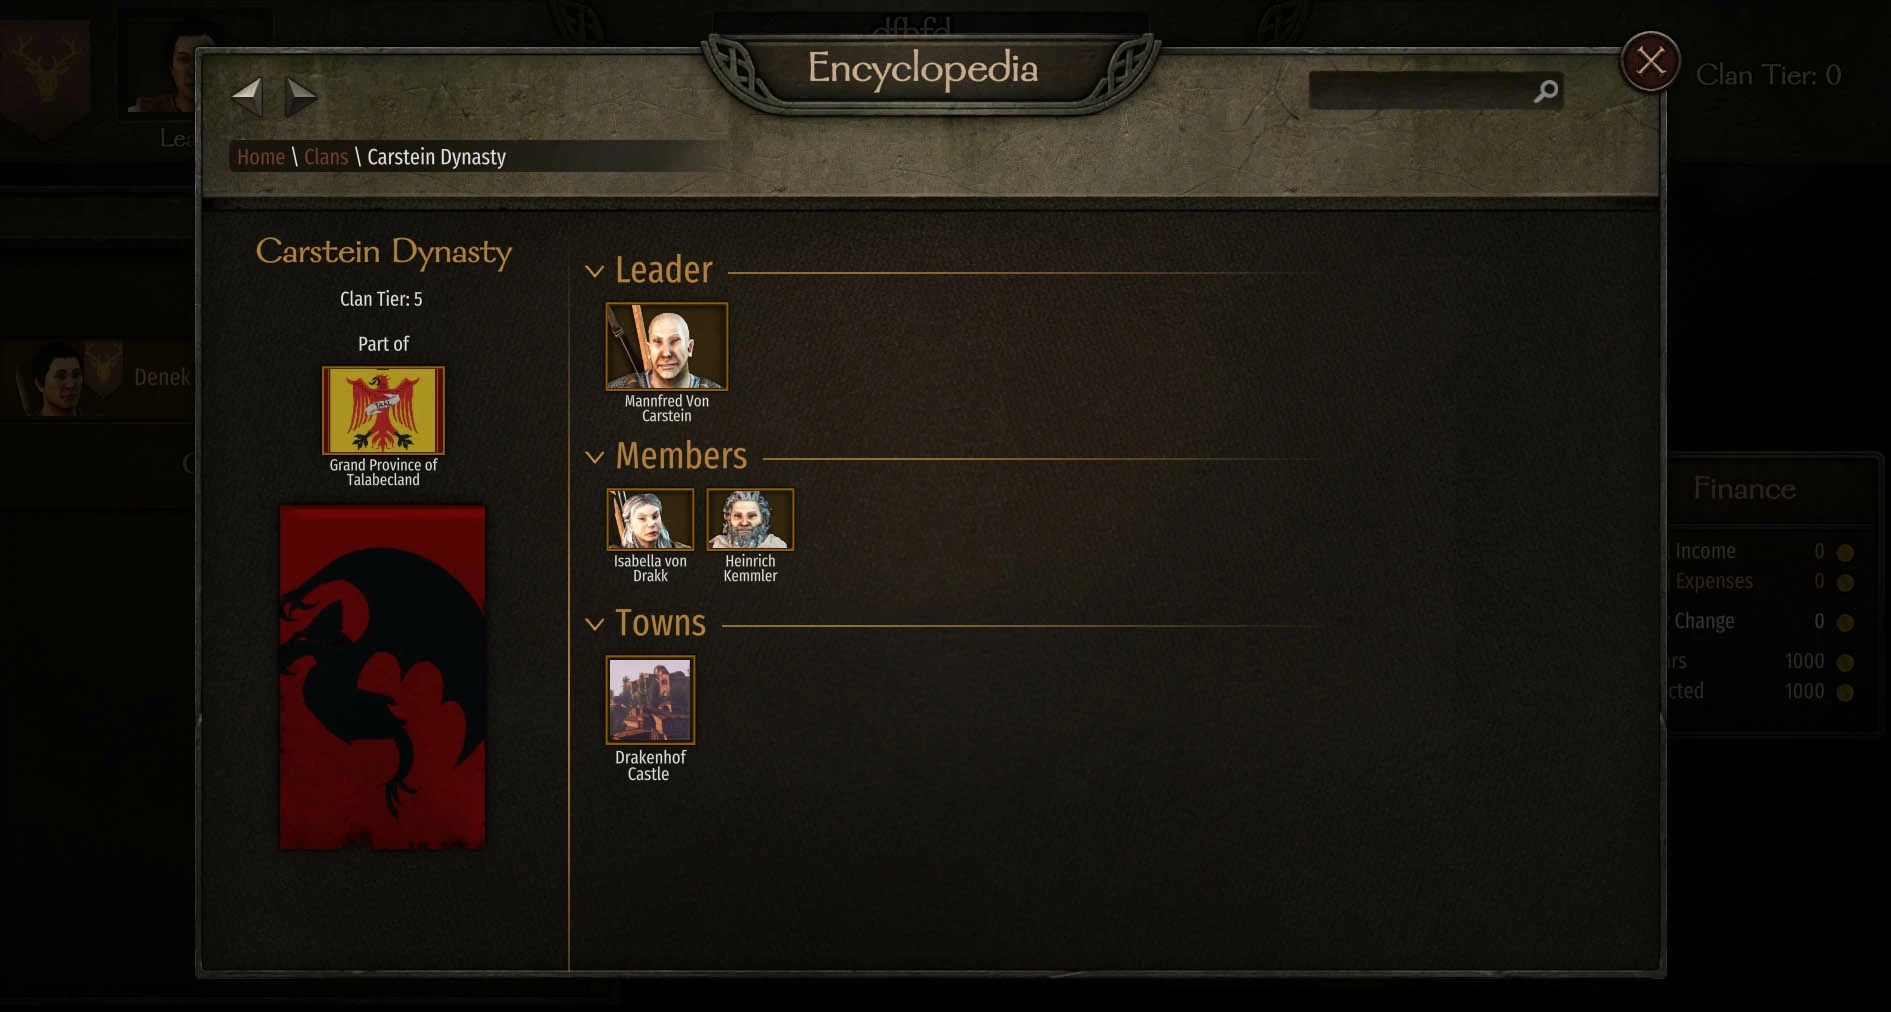Collapse the Towns section
The image size is (1891, 1012).
(x=594, y=624)
